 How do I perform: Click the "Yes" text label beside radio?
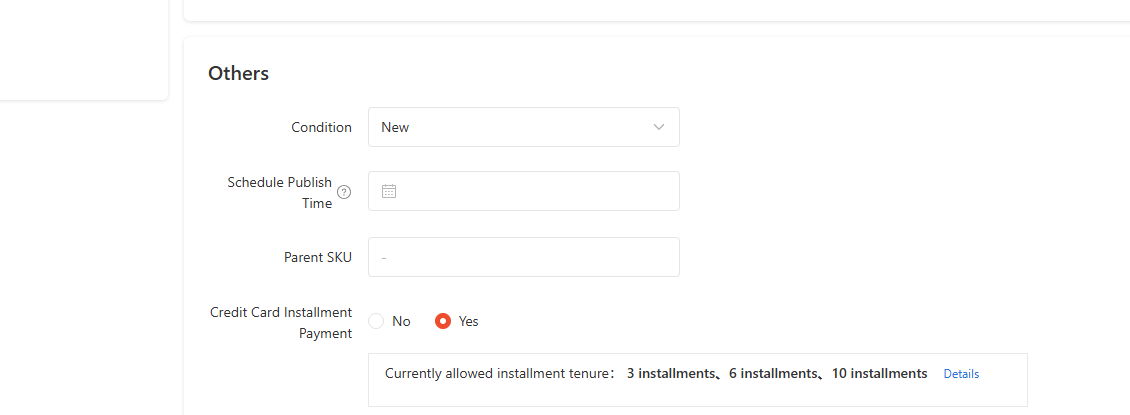468,321
